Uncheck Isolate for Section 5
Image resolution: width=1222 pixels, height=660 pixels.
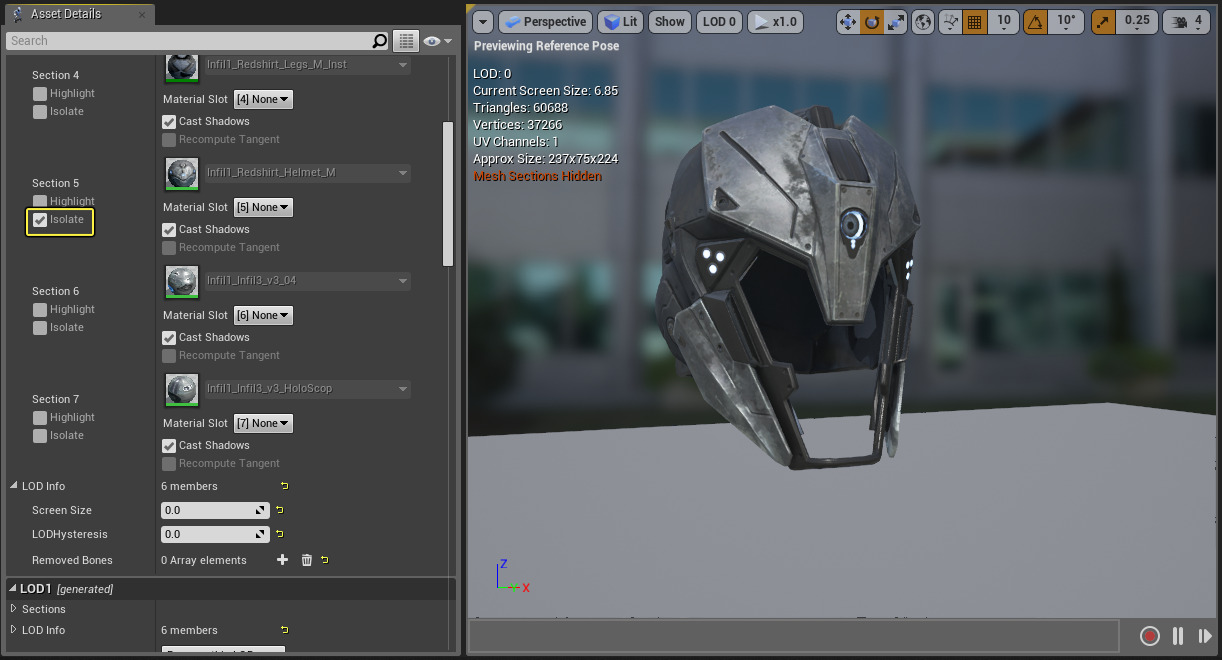pyautogui.click(x=40, y=220)
